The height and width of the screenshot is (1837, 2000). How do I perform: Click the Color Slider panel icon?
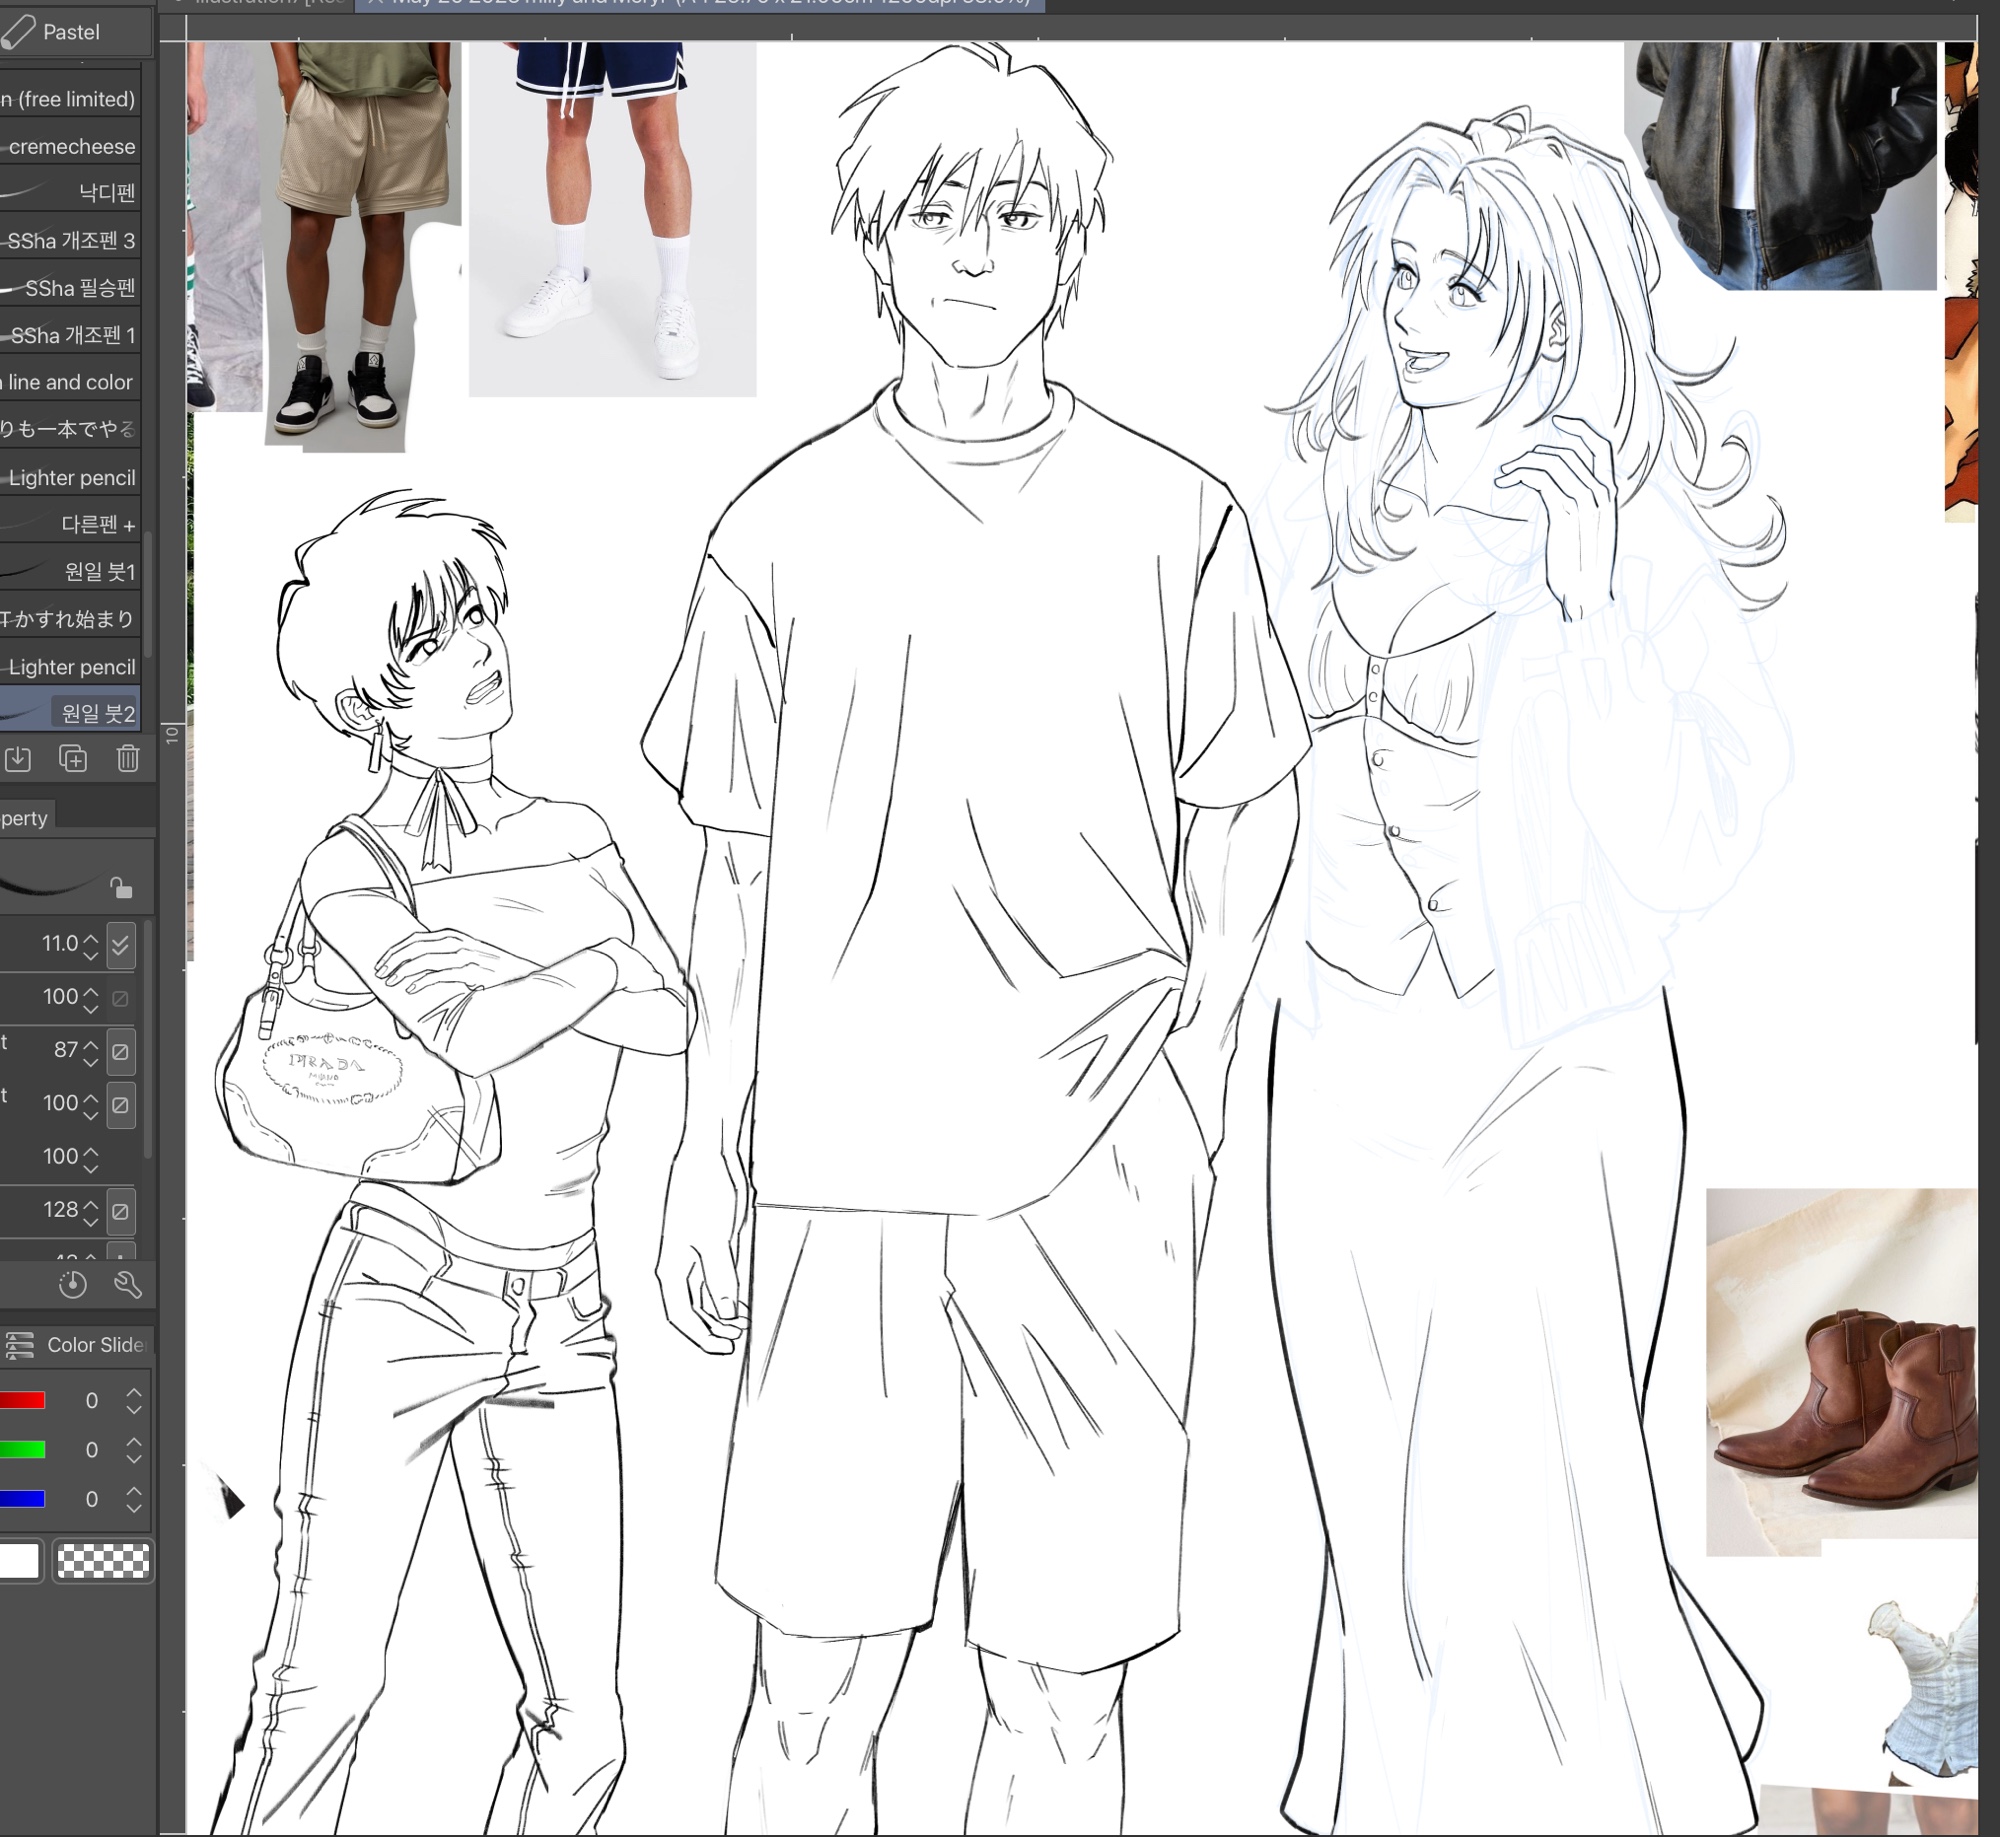coord(18,1345)
